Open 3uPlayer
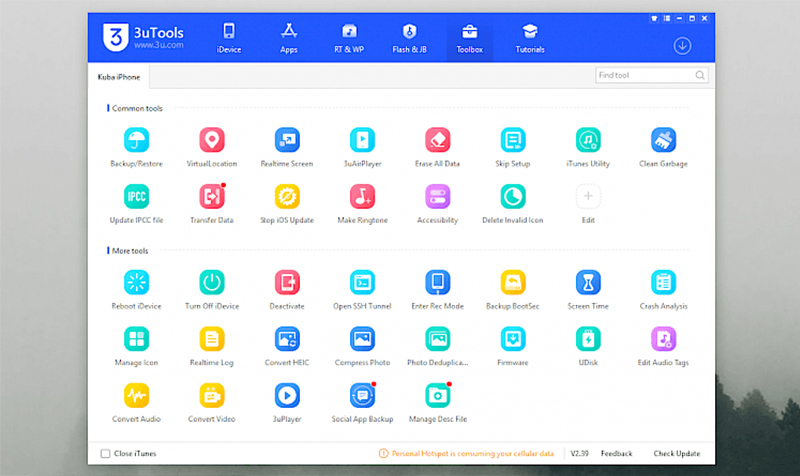This screenshot has height=476, width=800. 287,395
